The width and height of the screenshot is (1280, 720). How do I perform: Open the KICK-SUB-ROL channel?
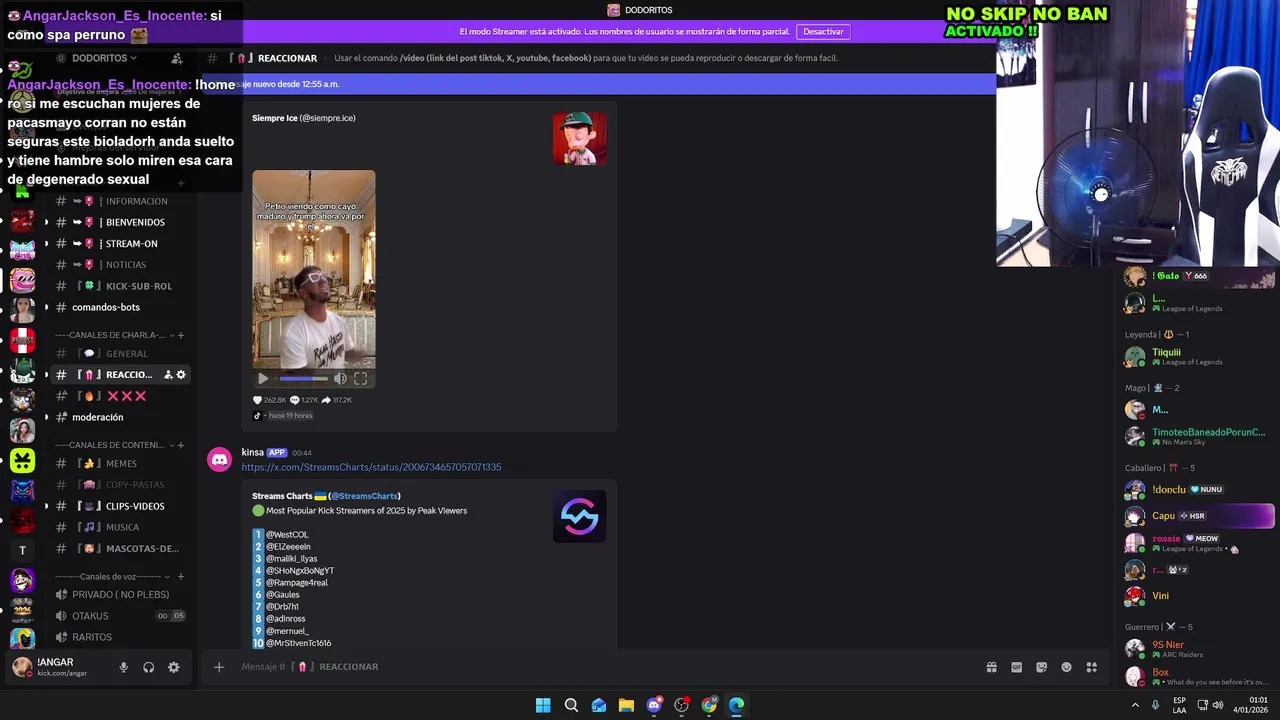click(x=120, y=286)
